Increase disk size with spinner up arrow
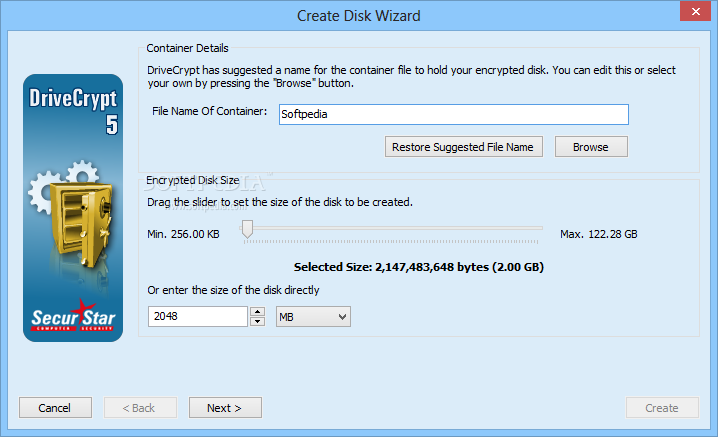718x437 pixels. [257, 311]
